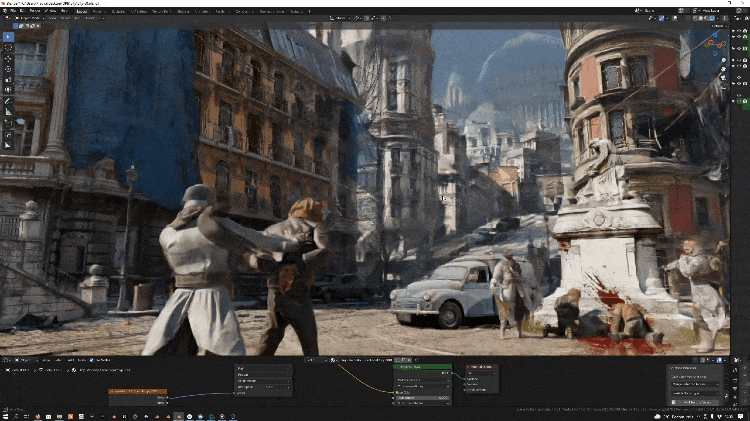
Task: Open the Flat projection dropdown on image node
Action: [x=263, y=369]
